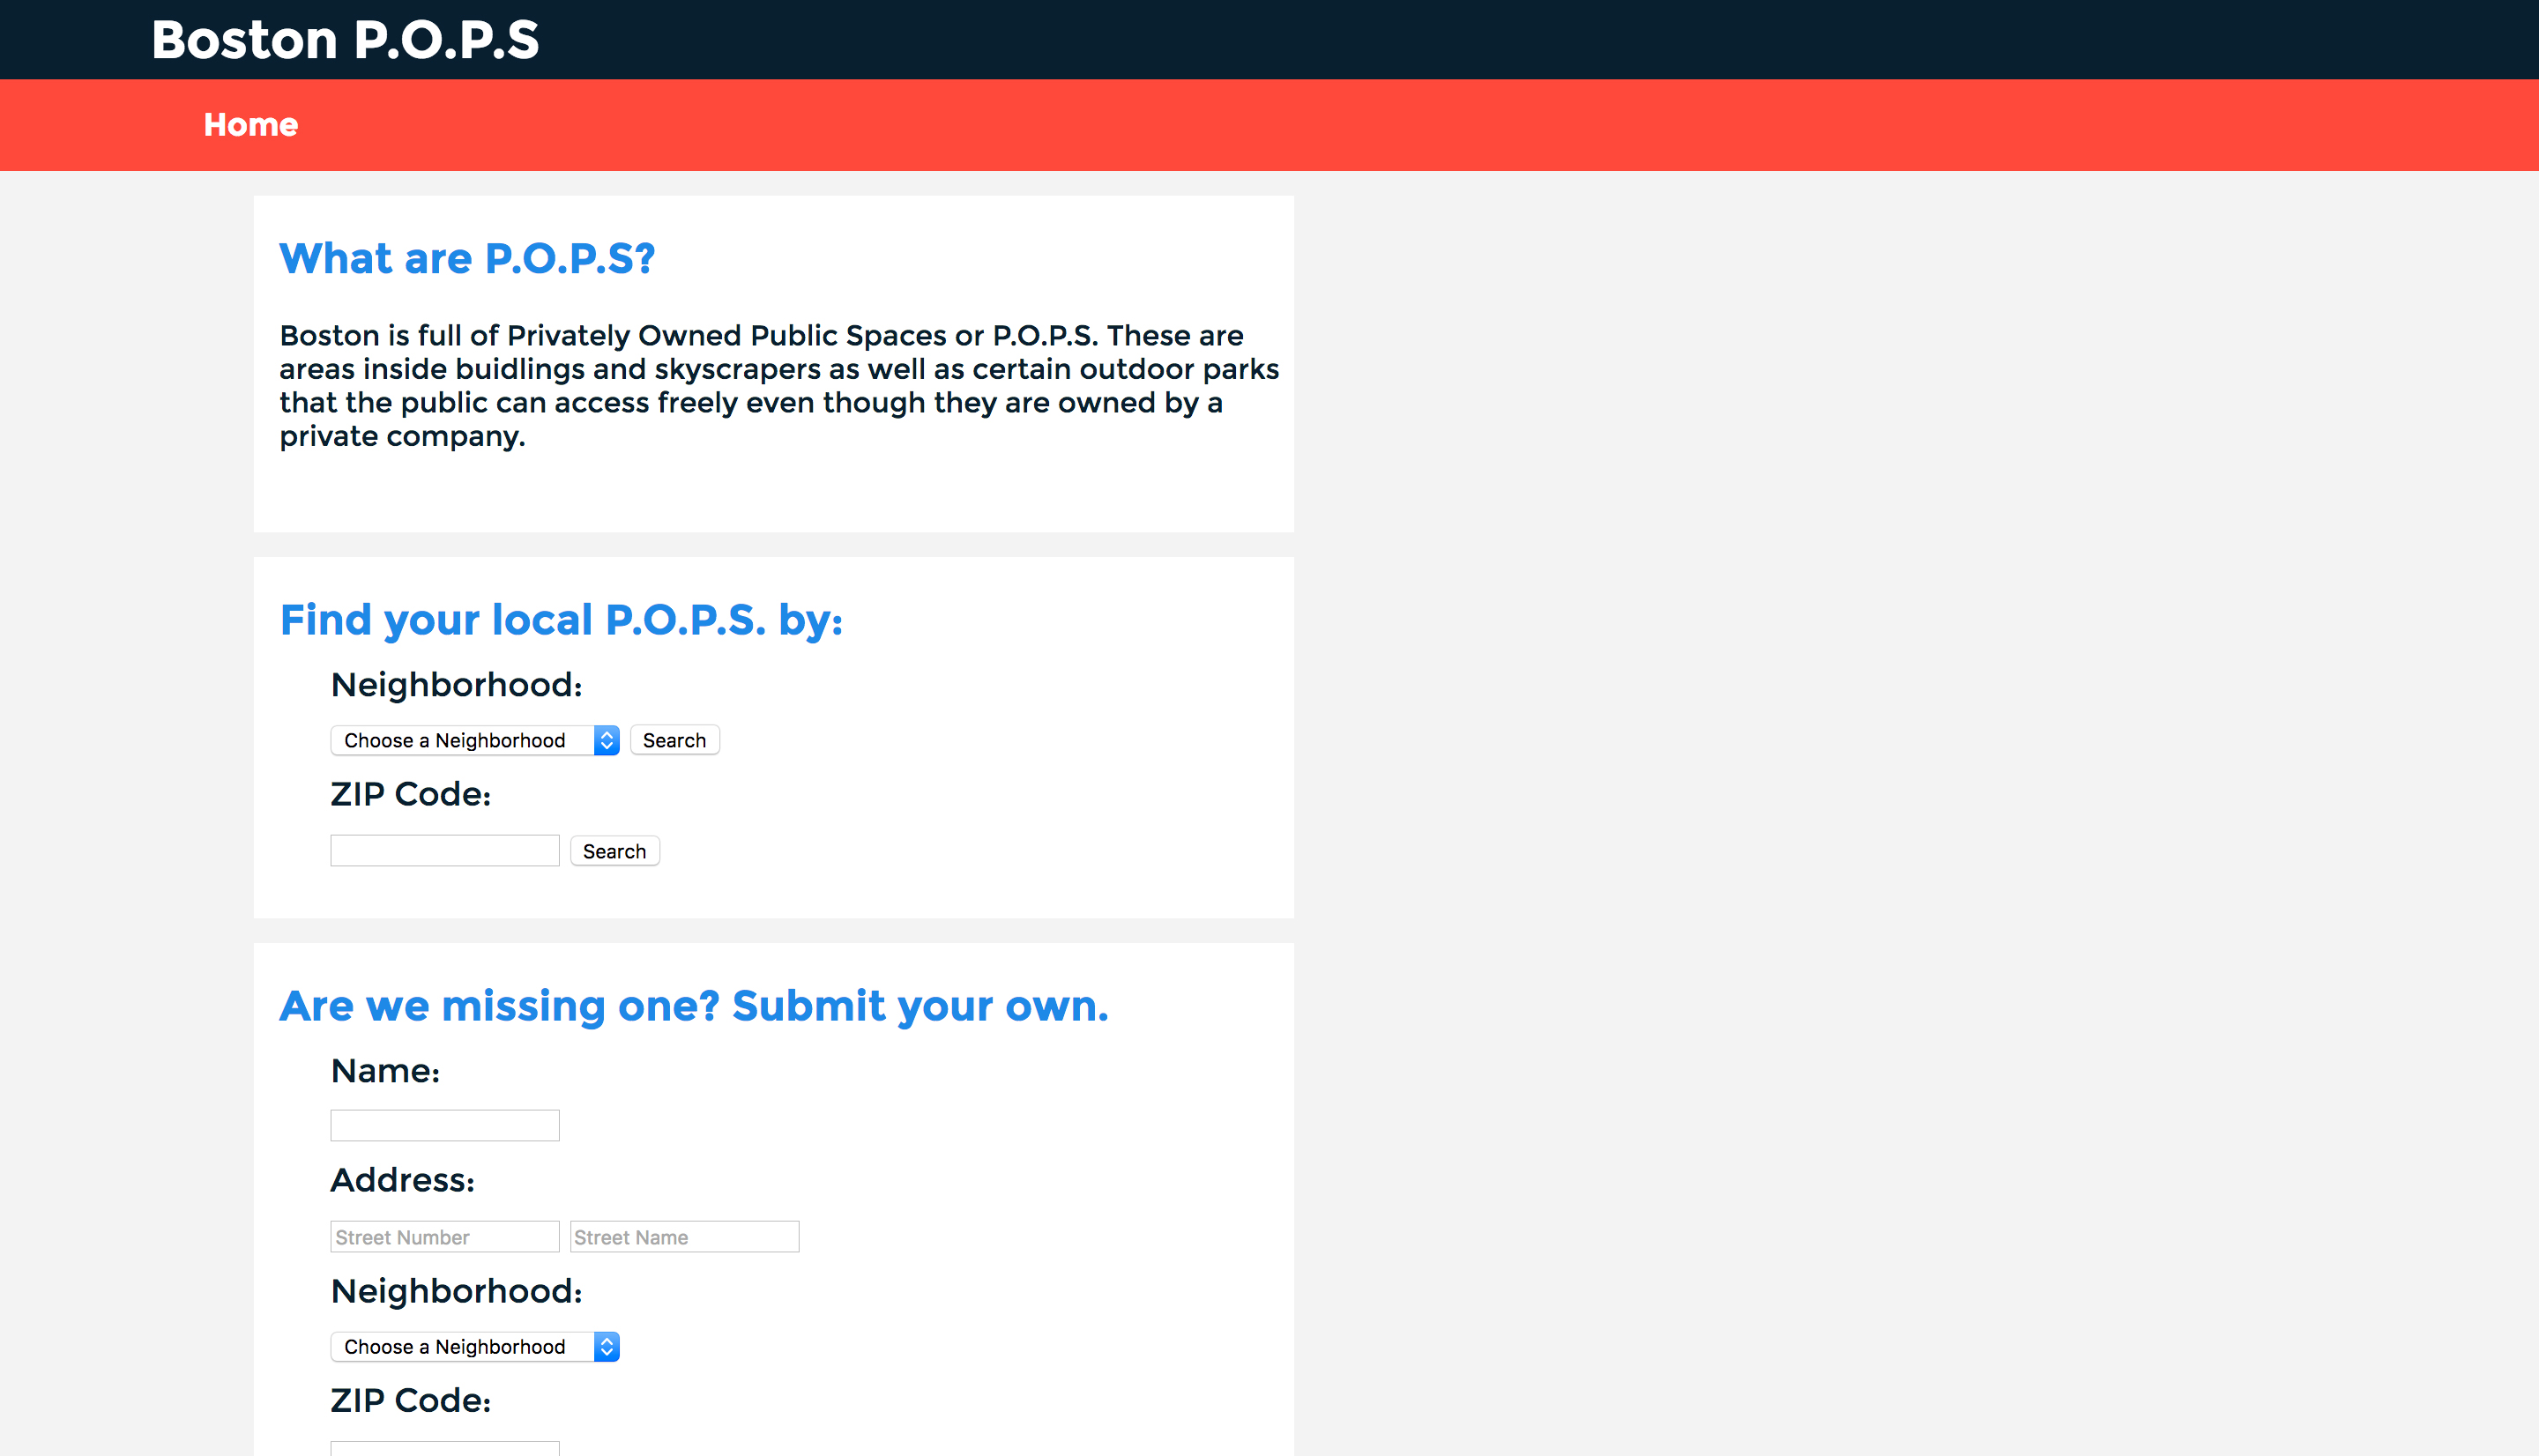Click the 'What are P.O.P.S?' heading
This screenshot has width=2539, height=1456.
pos(467,258)
